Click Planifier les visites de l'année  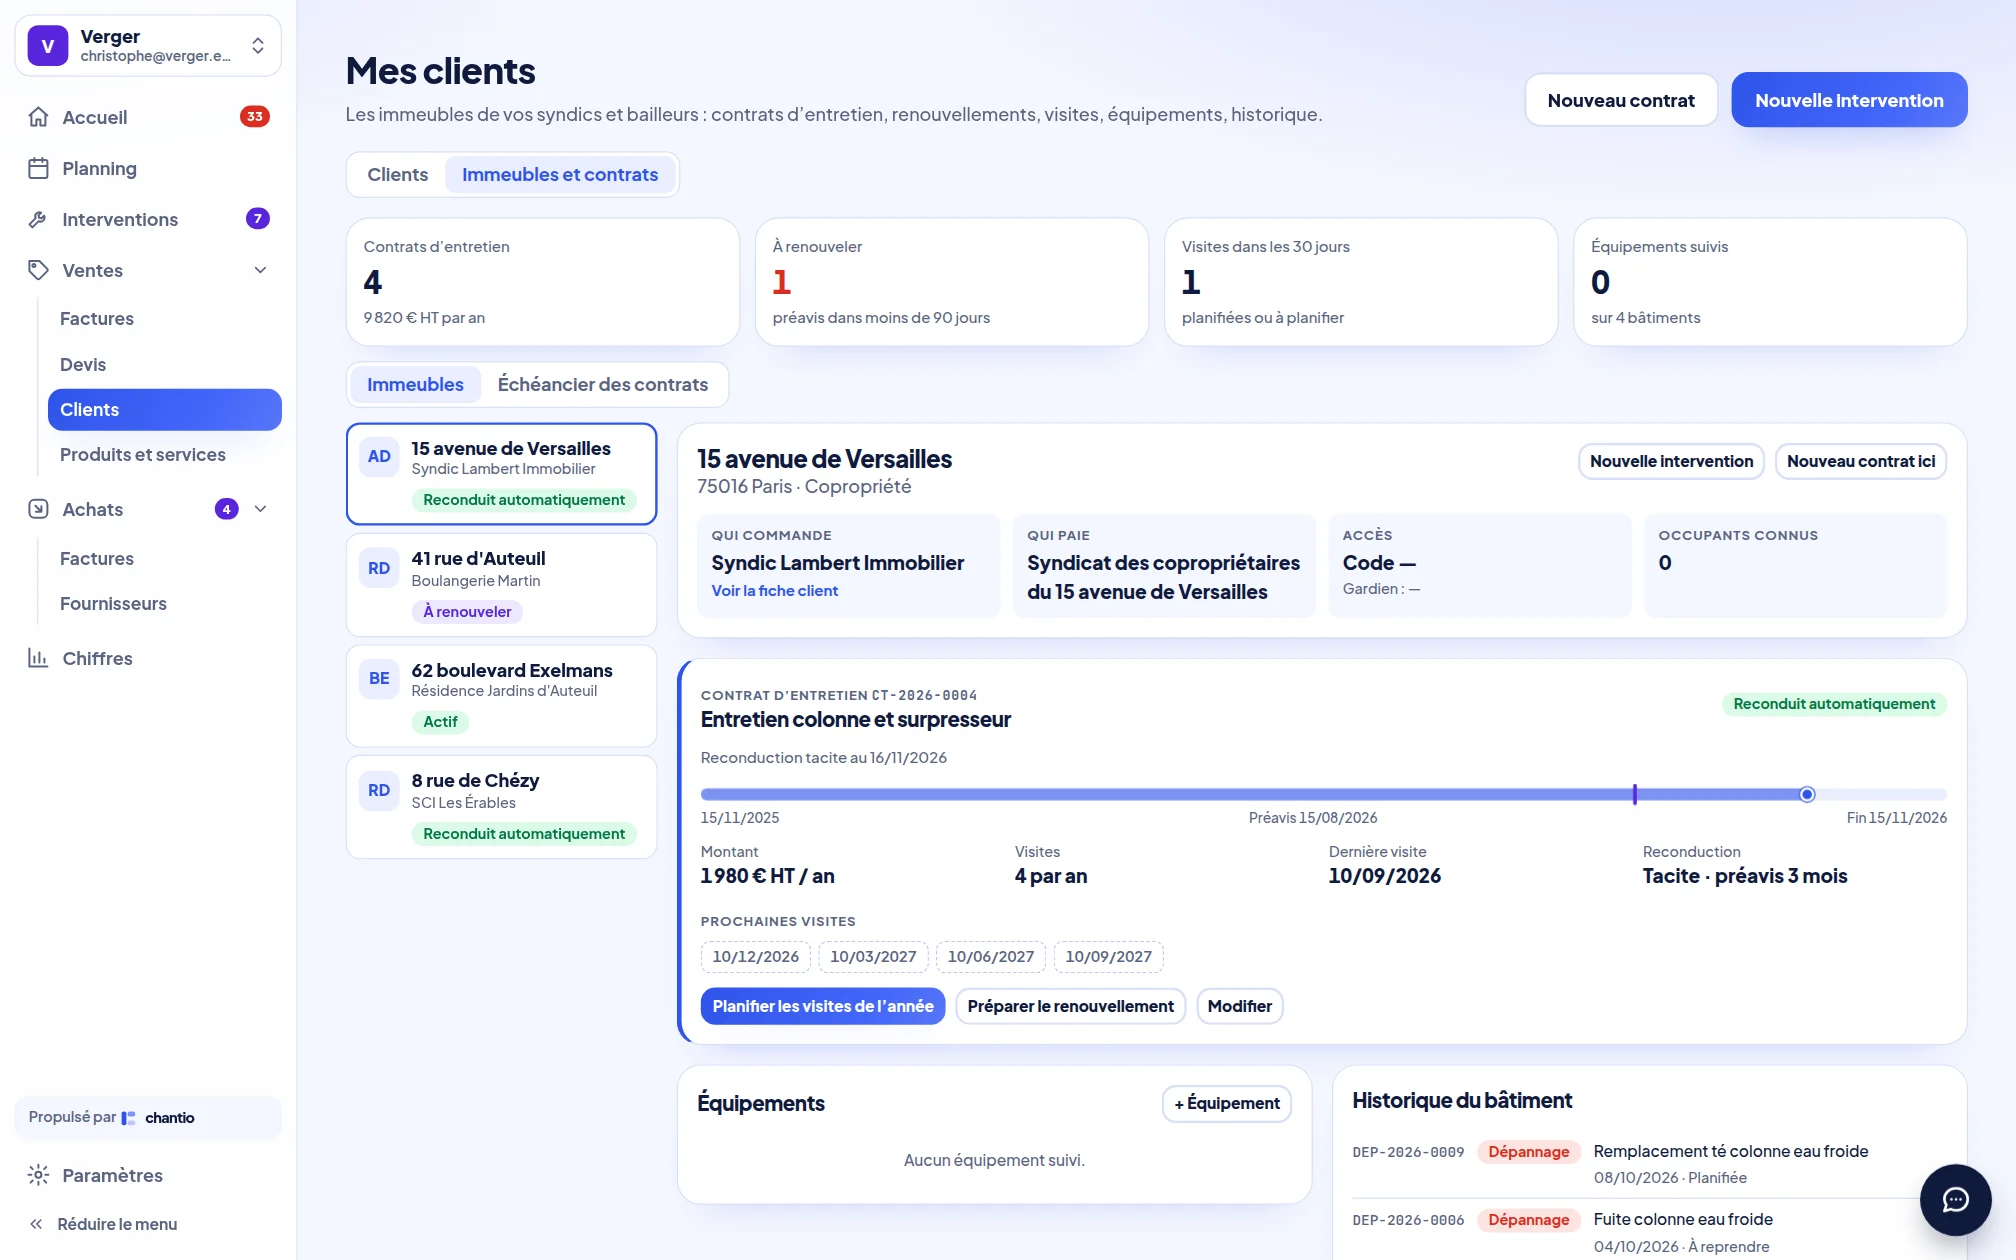pyautogui.click(x=823, y=1006)
